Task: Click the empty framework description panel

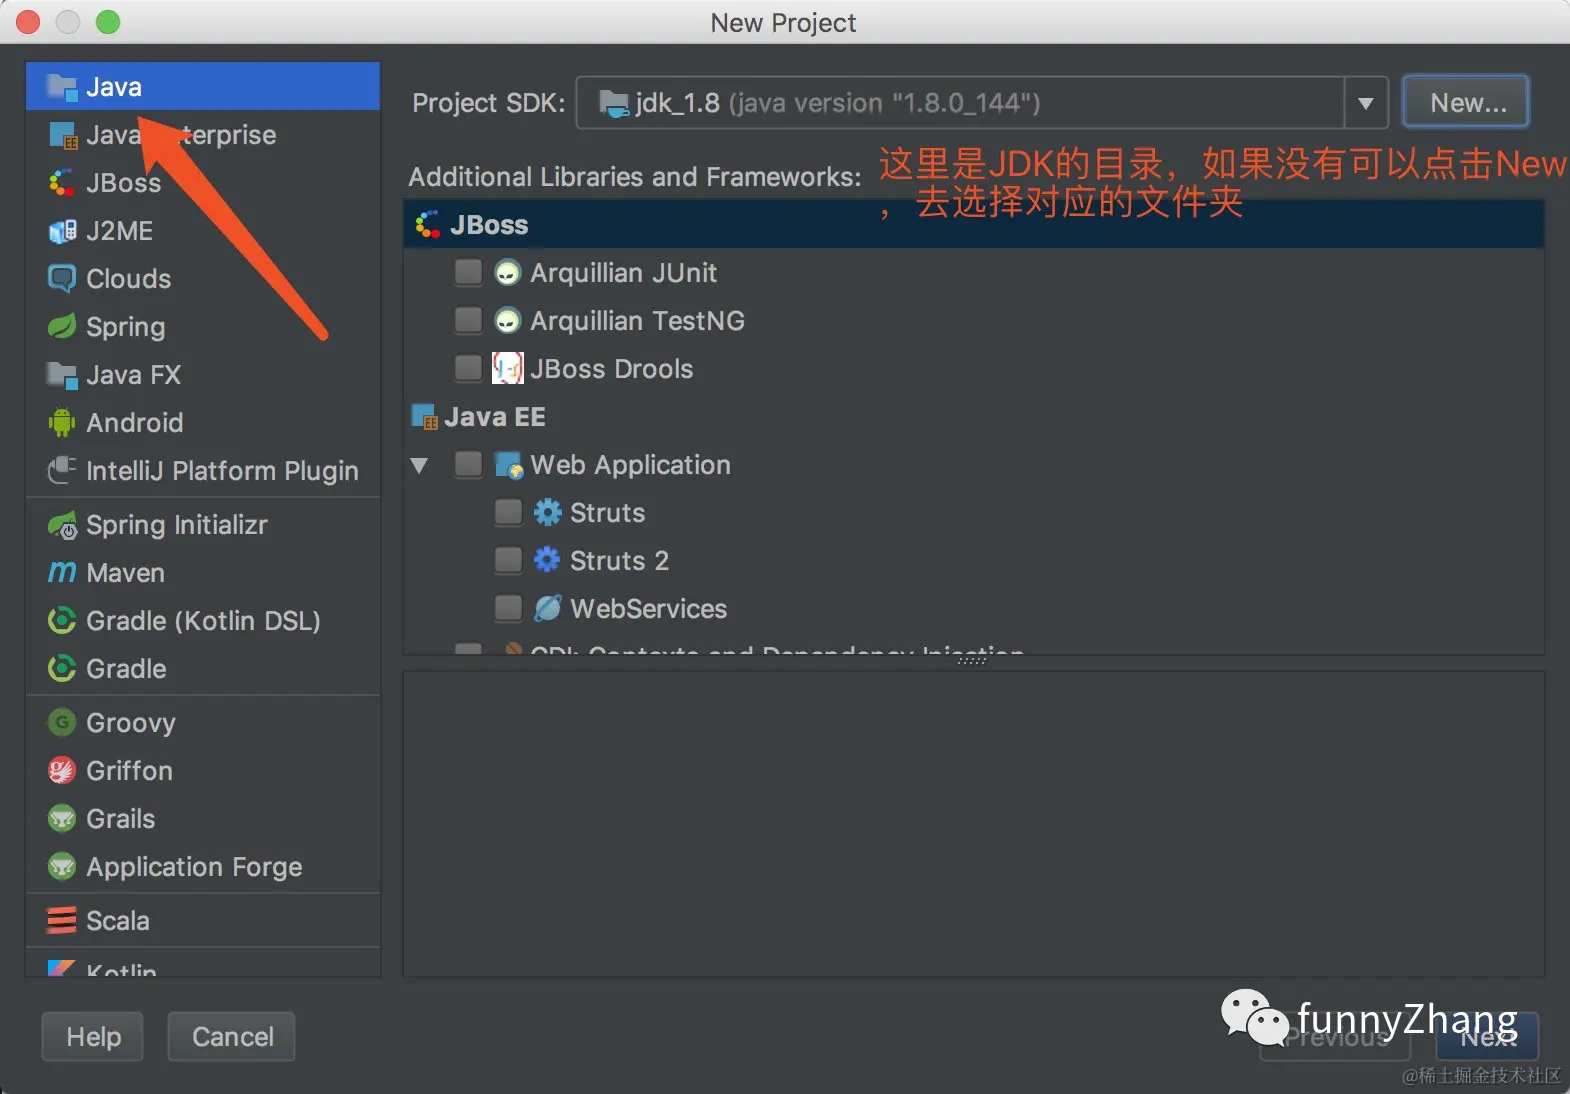Action: [973, 824]
